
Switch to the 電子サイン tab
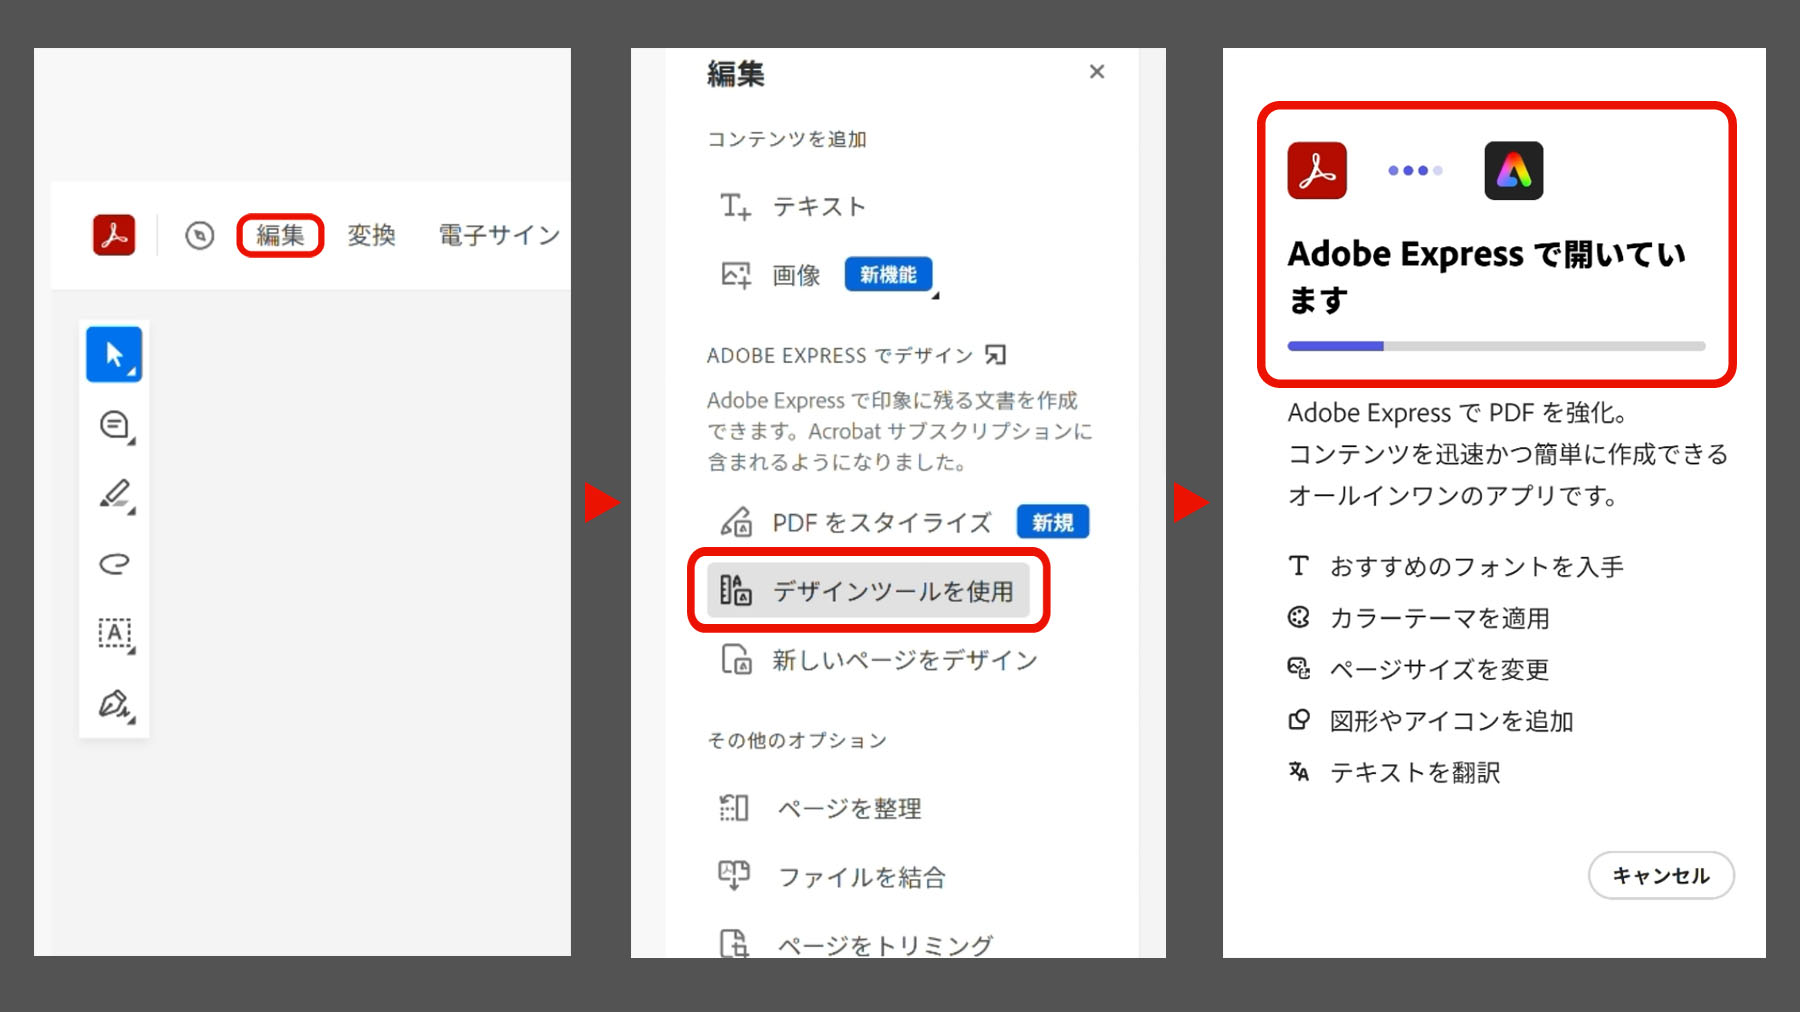coord(499,235)
